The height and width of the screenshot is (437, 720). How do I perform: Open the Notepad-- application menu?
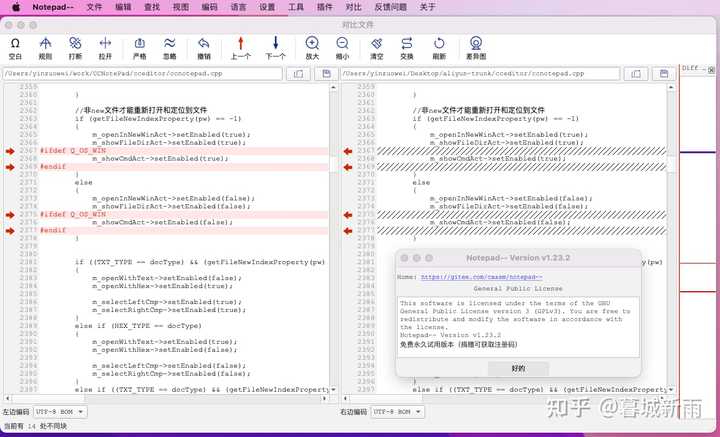[x=53, y=7]
